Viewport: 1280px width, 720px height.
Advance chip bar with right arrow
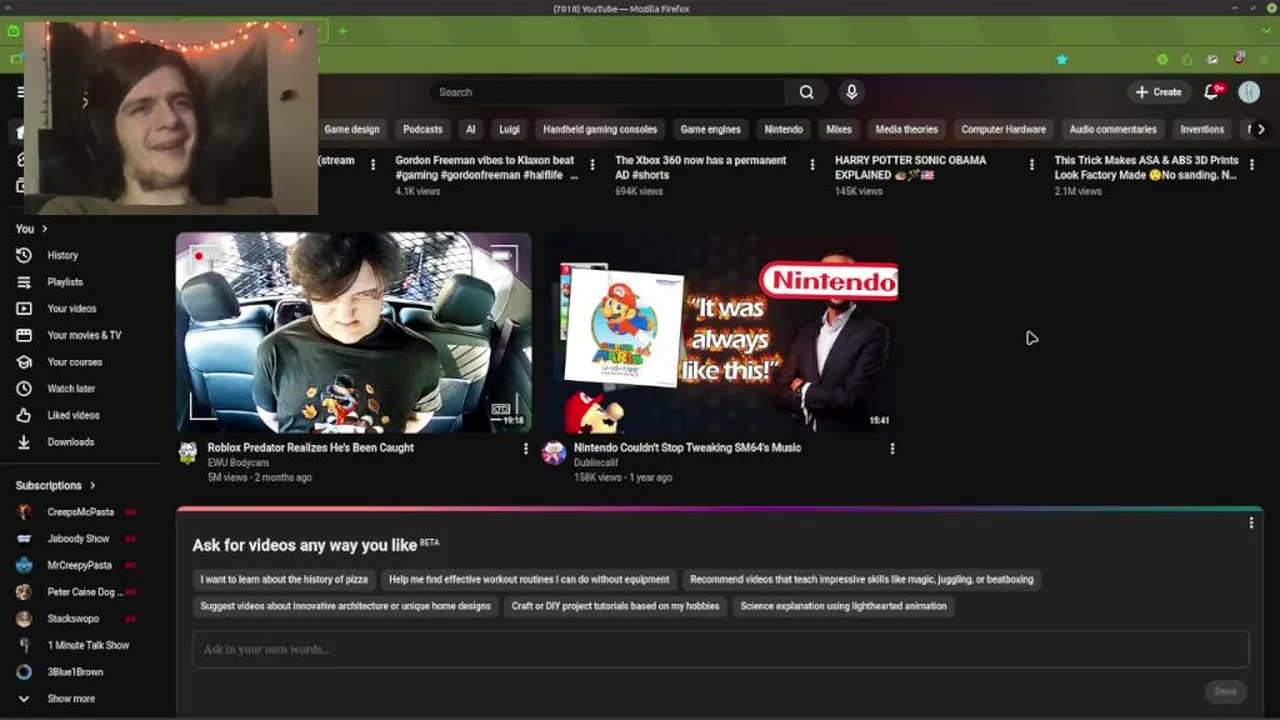(x=1261, y=129)
